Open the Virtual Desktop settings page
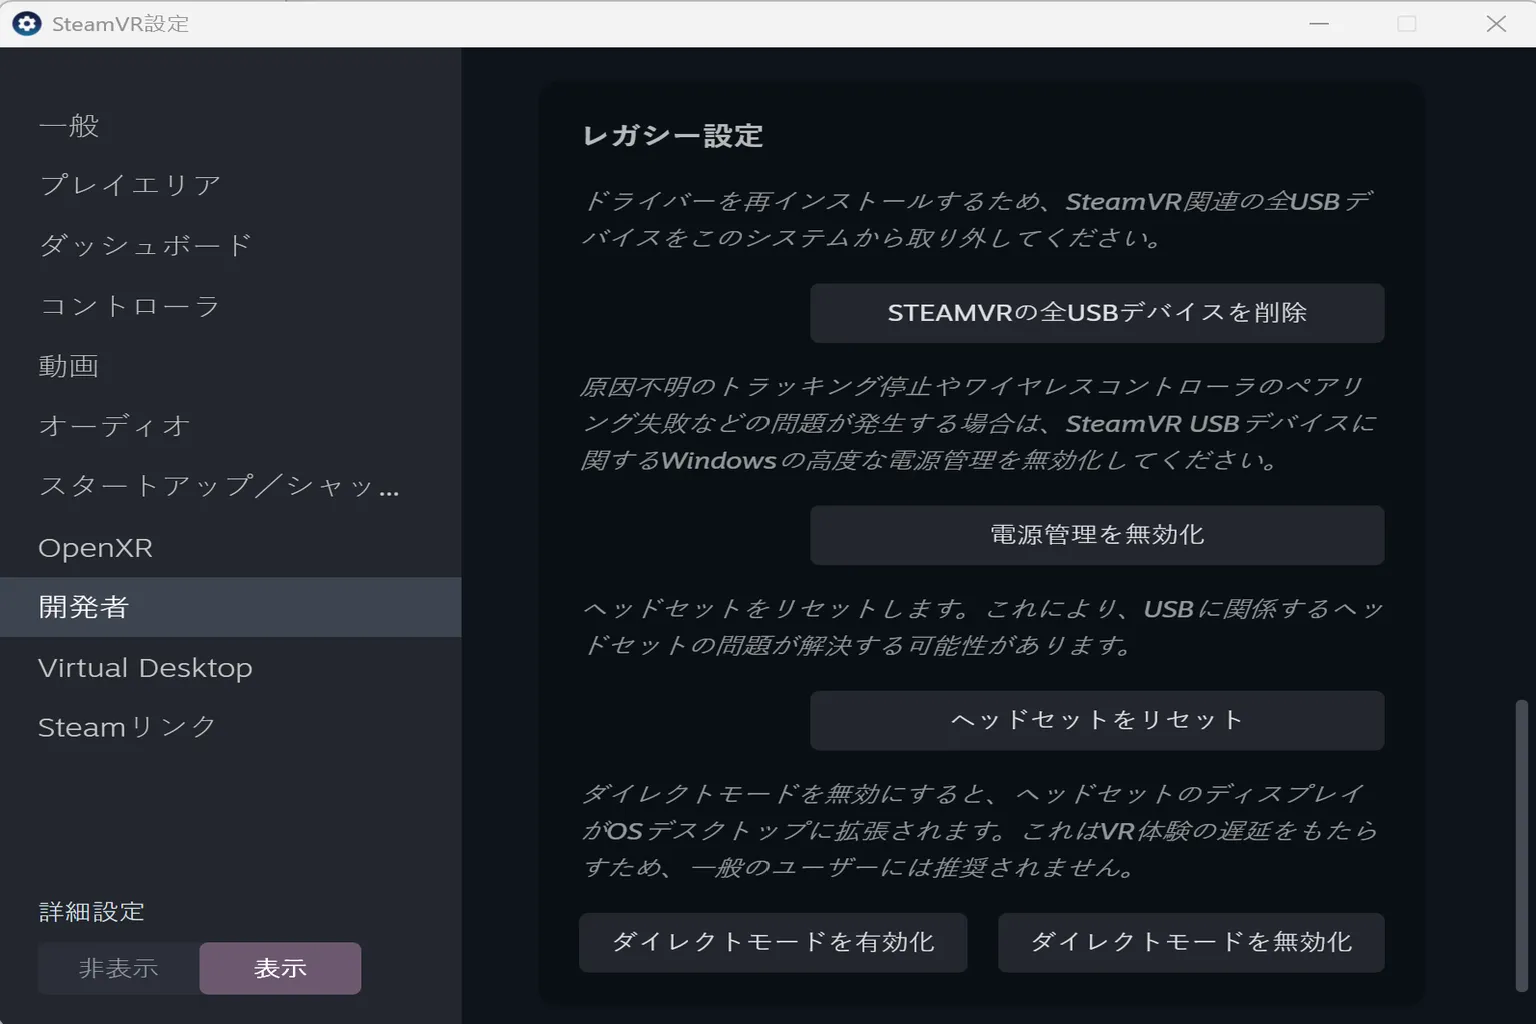 (x=145, y=667)
